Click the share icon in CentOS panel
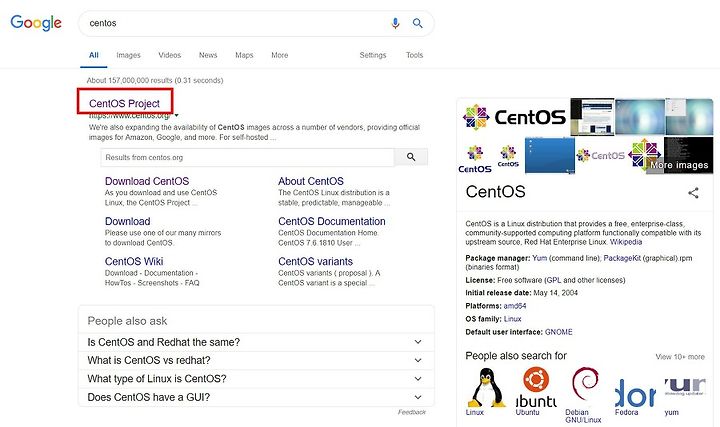 click(693, 193)
